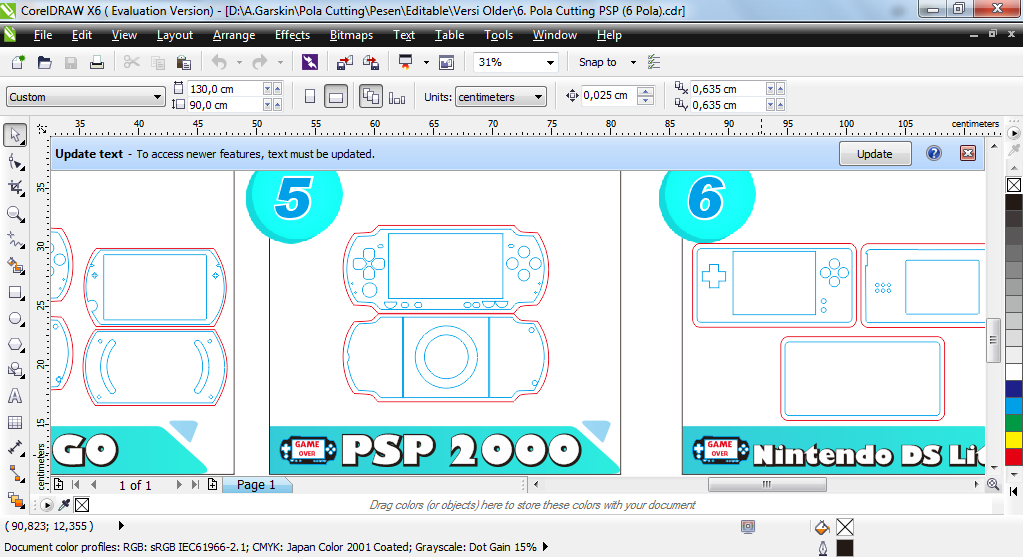
Task: Toggle Current page layout button
Action: coord(397,97)
